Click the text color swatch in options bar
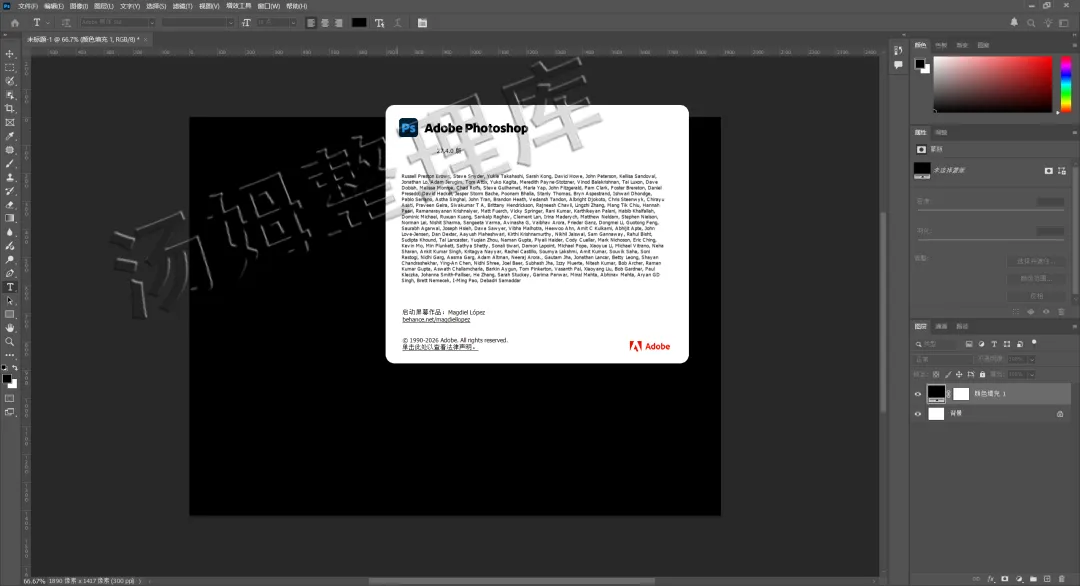Screen dimensions: 1080x586 tap(359, 23)
